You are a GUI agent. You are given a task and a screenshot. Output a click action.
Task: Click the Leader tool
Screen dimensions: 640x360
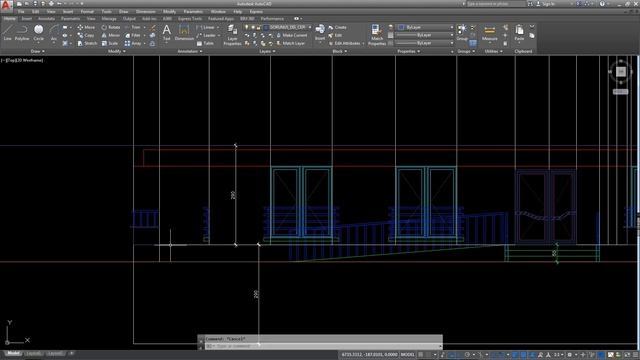point(206,36)
